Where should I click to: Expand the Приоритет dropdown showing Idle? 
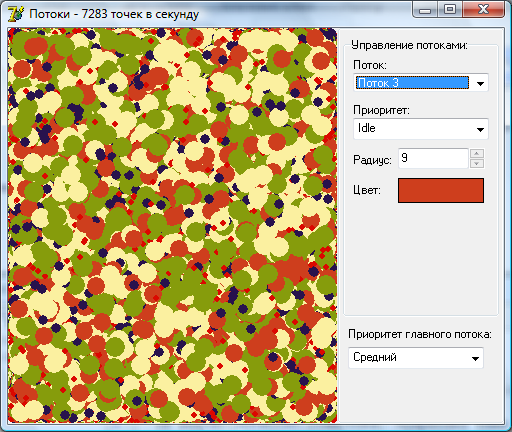421,129
